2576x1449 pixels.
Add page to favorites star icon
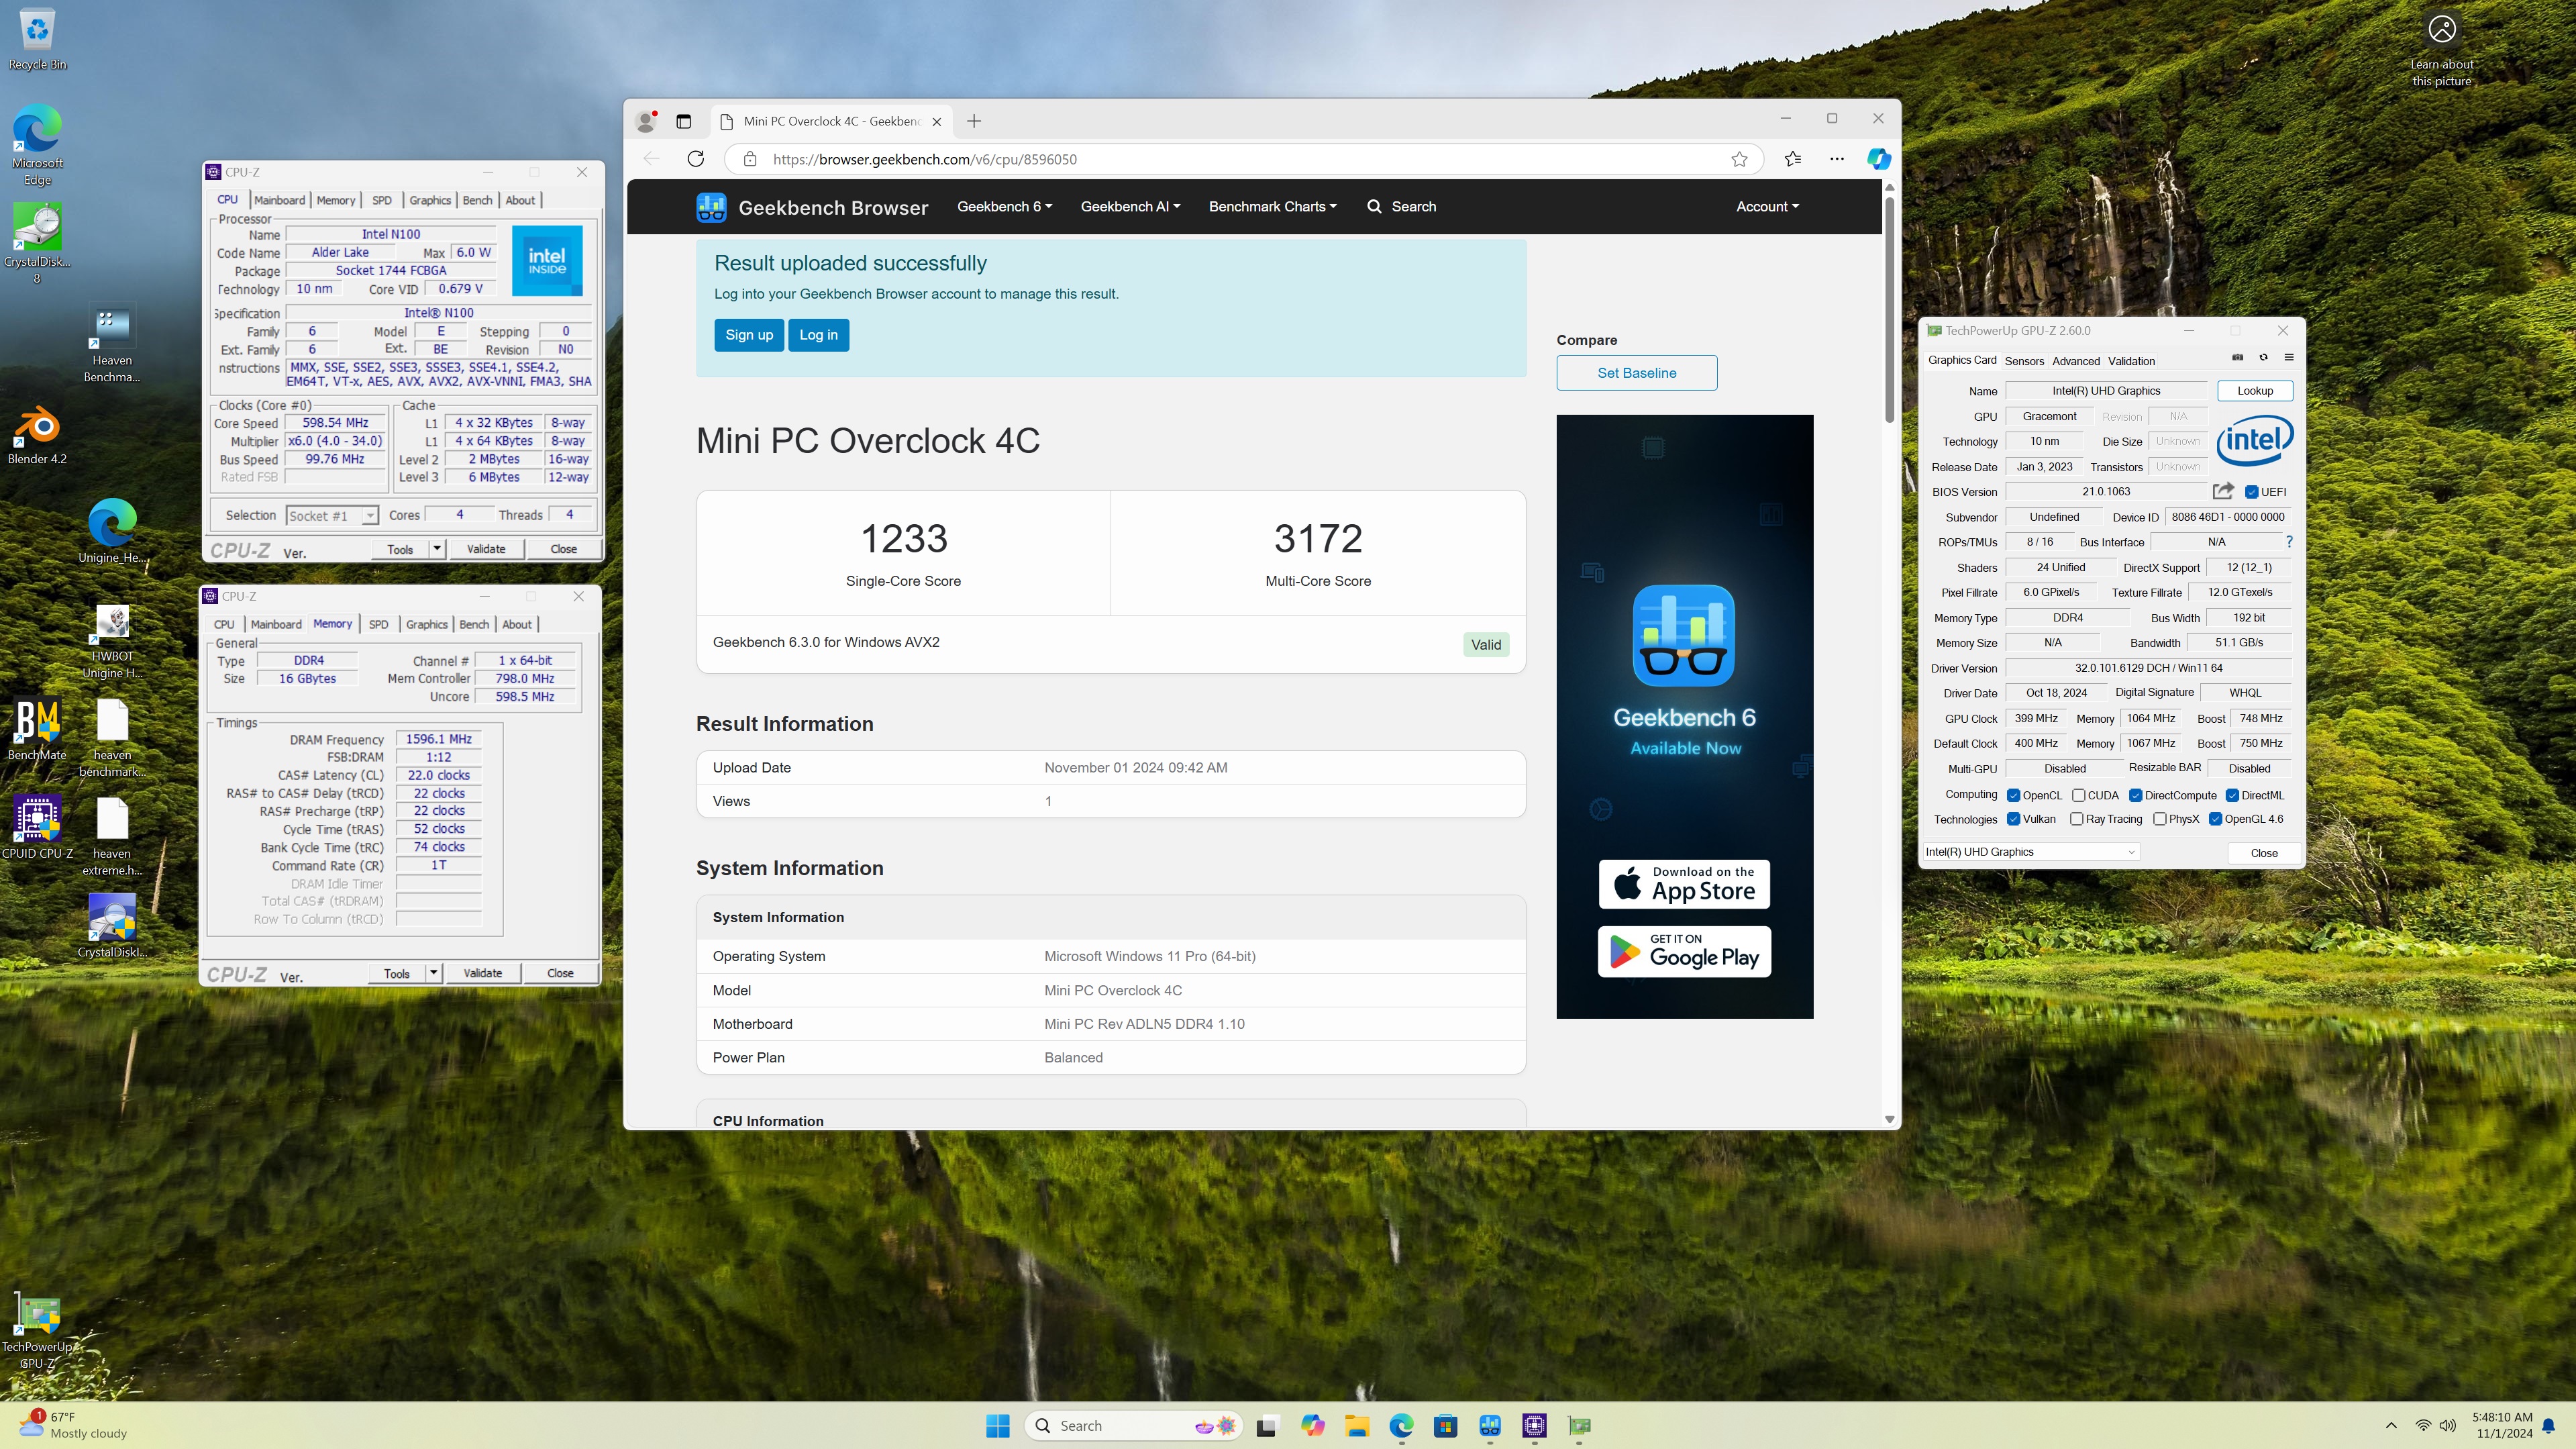1739,159
